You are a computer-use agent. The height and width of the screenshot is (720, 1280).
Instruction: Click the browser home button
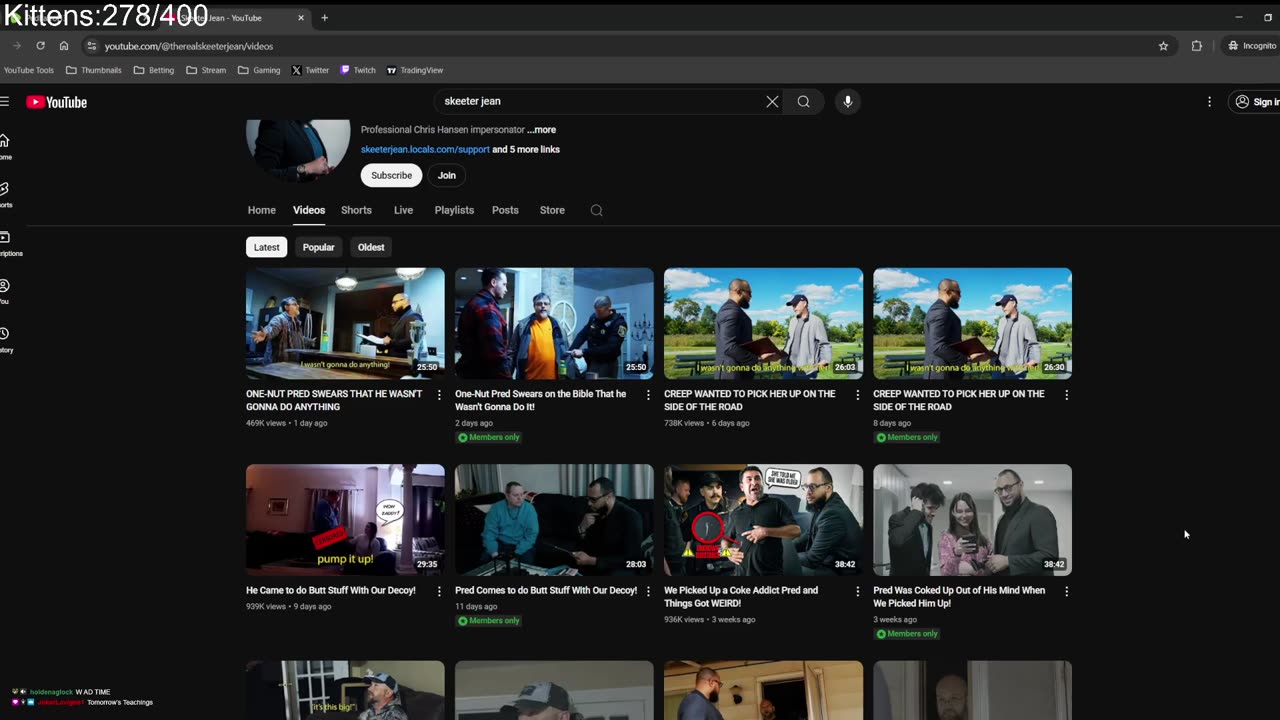point(64,46)
